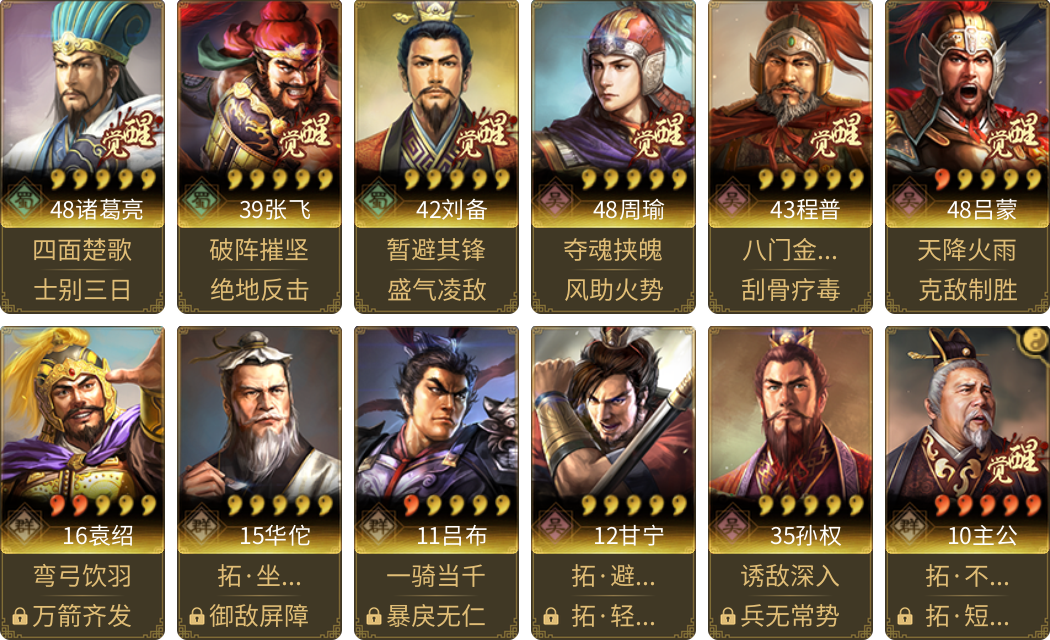Viewport: 1050px width, 640px height.
Task: Select the 一骑当千 skill of 吕布
Action: tap(436, 576)
